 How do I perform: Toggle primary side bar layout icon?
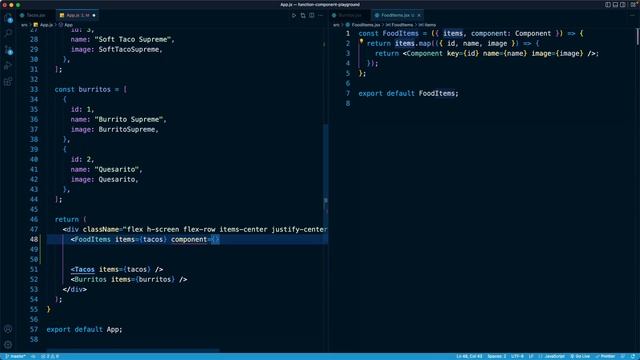tap(608, 4)
